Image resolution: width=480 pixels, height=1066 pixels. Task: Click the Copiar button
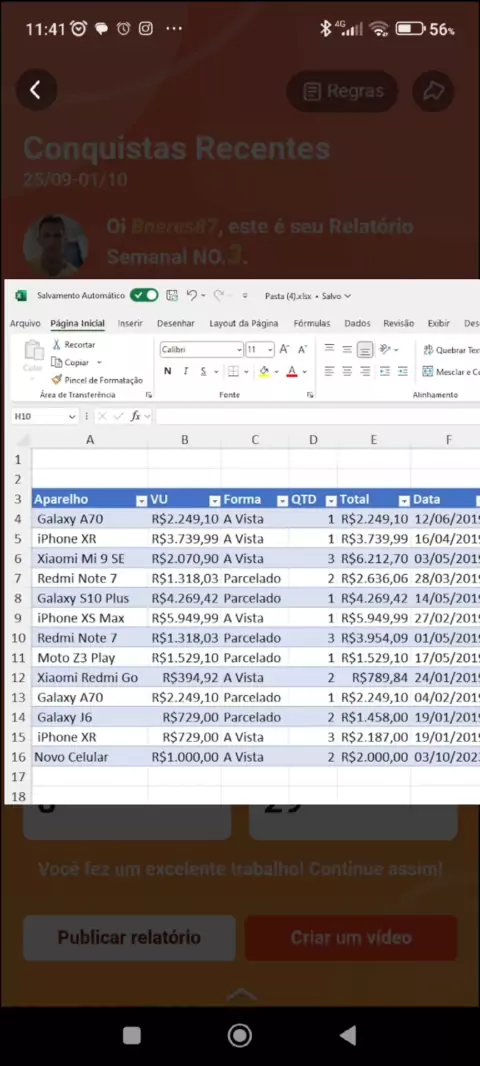pyautogui.click(x=71, y=362)
